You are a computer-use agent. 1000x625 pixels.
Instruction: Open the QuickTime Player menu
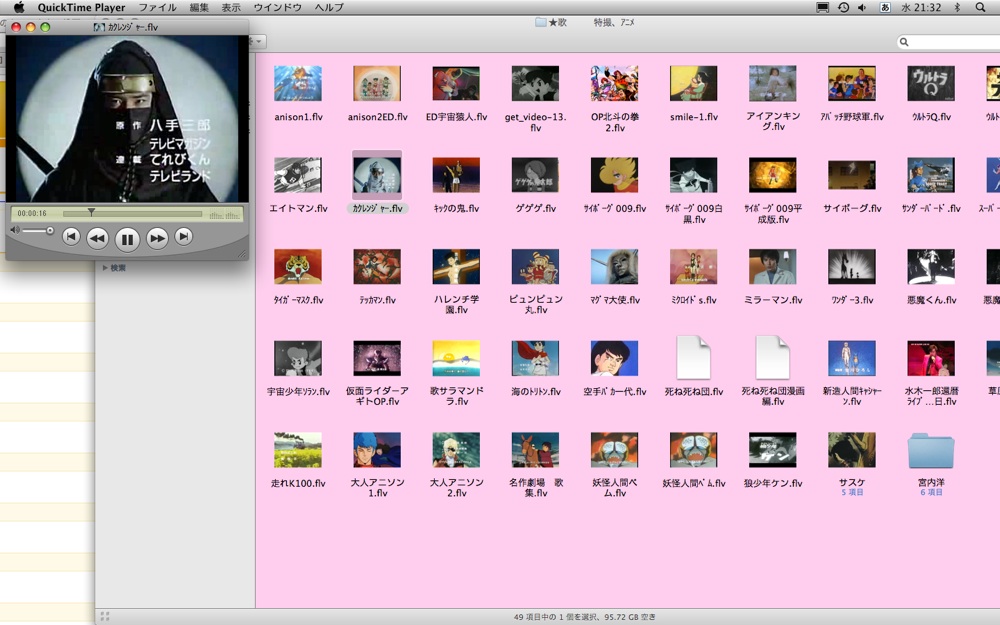point(81,7)
